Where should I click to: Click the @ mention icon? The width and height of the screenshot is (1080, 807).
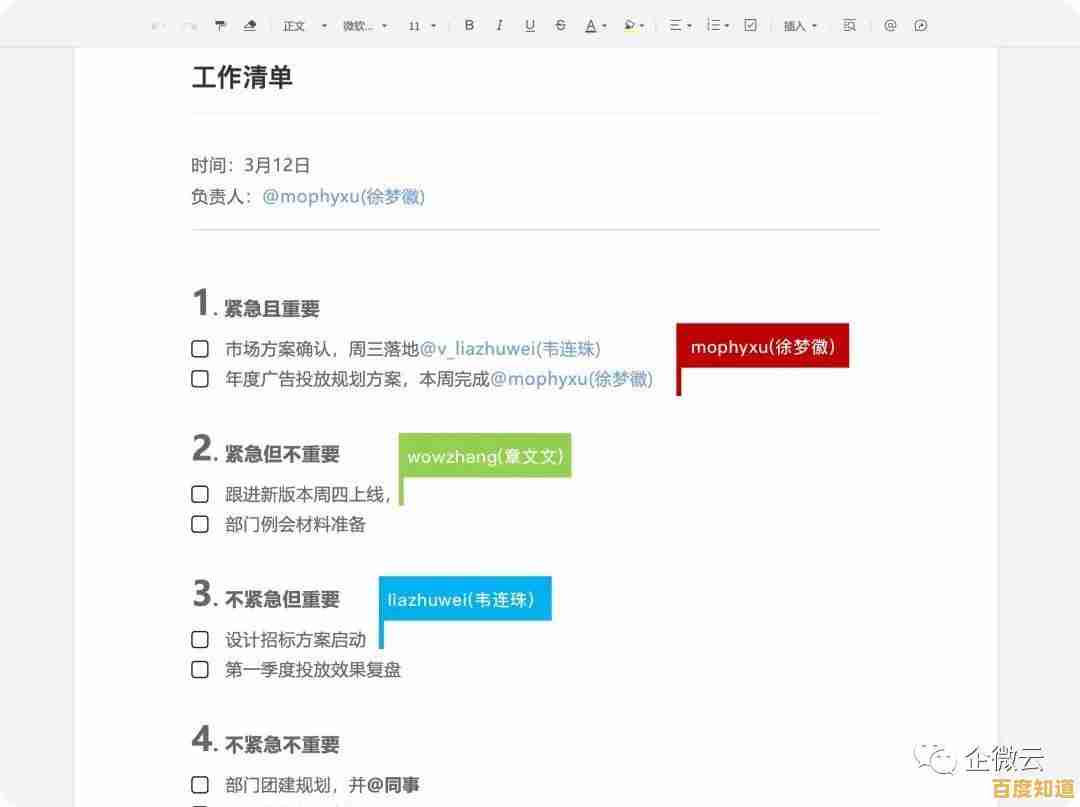click(x=890, y=25)
